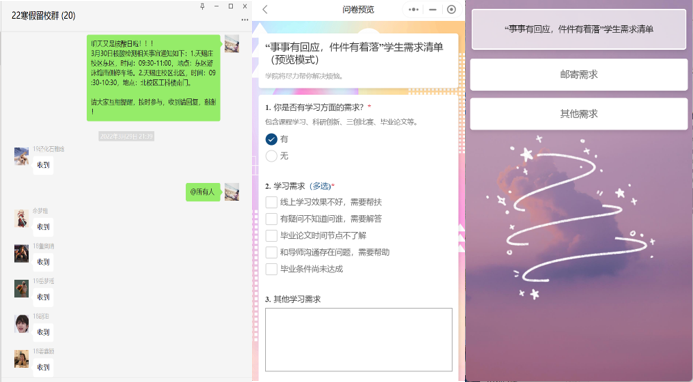Viewport: 693px width, 382px height.
Task: Open the anime girl avatar in chat
Action: click(x=21, y=218)
